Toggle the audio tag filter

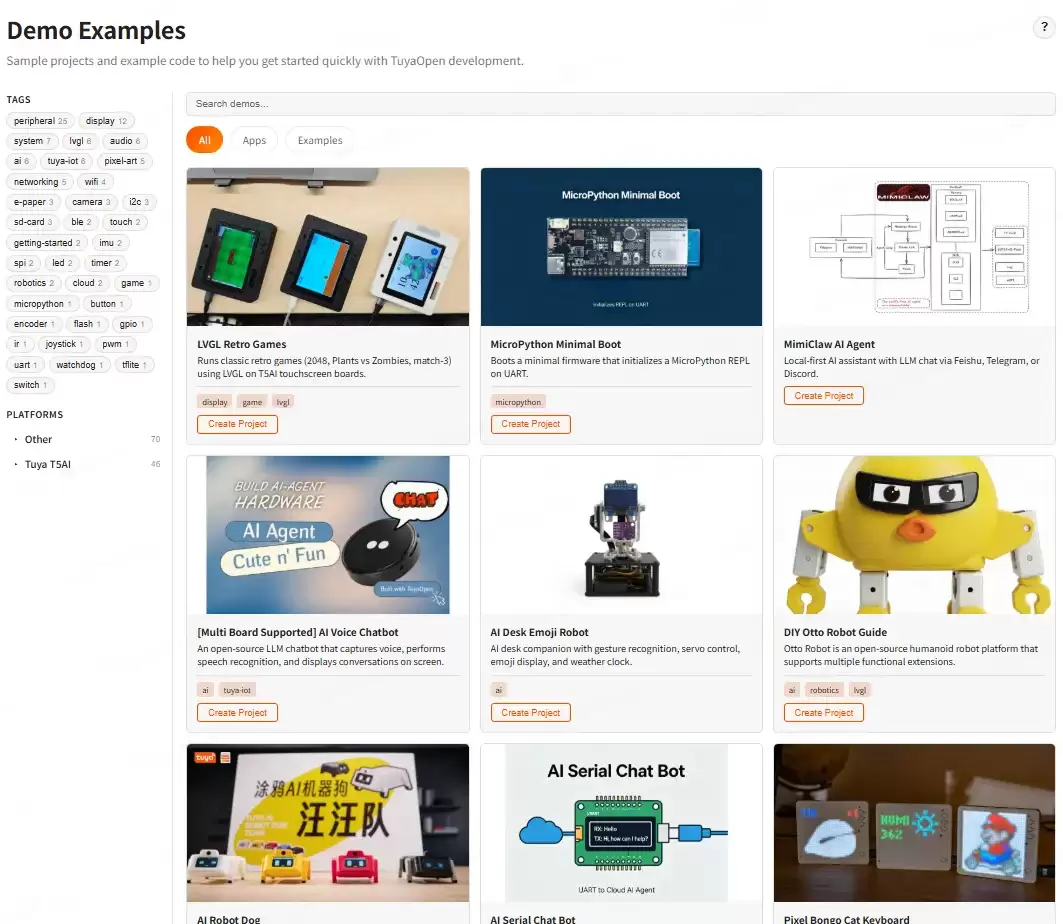coord(125,141)
